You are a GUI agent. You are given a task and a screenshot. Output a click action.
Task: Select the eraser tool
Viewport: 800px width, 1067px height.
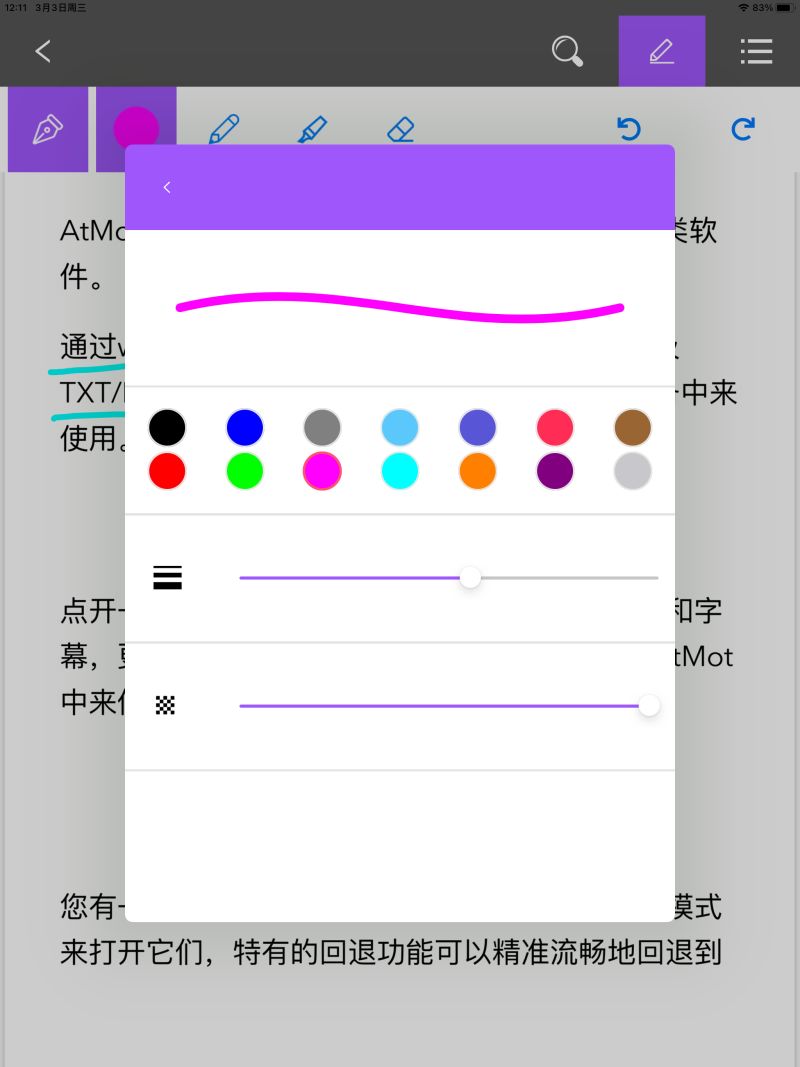tap(401, 129)
